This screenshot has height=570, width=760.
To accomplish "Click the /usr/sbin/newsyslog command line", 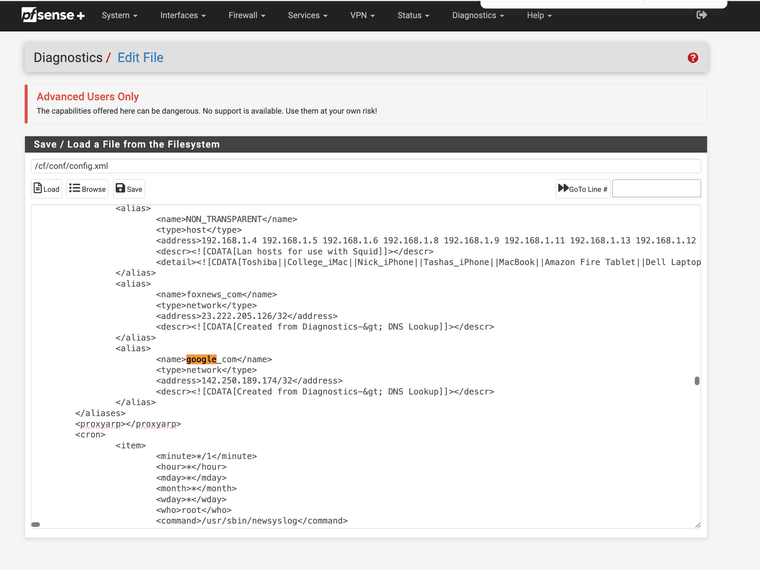I will (252, 521).
